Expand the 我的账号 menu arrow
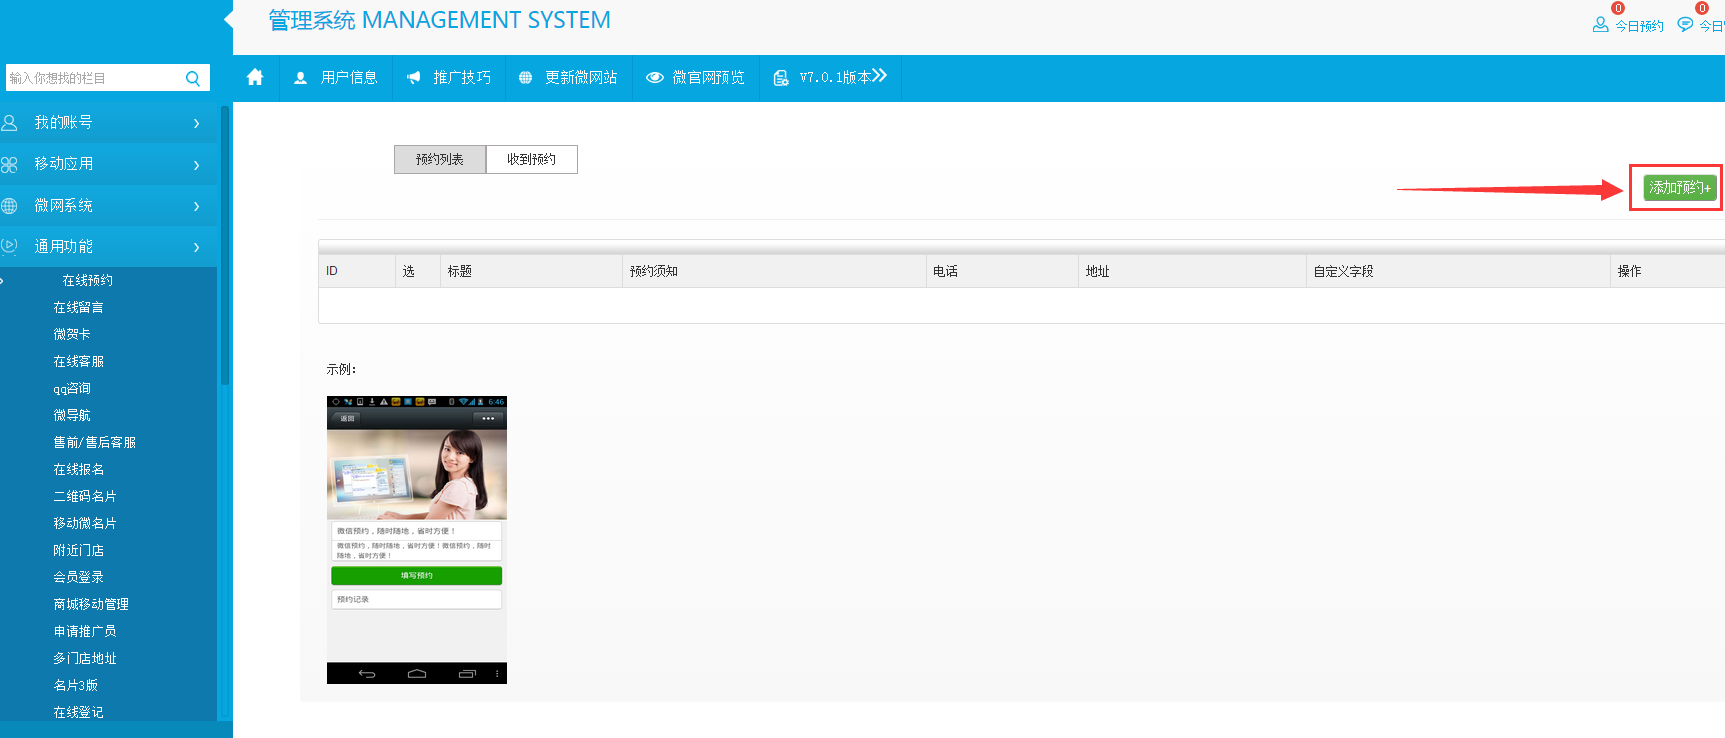1725x738 pixels. (196, 123)
